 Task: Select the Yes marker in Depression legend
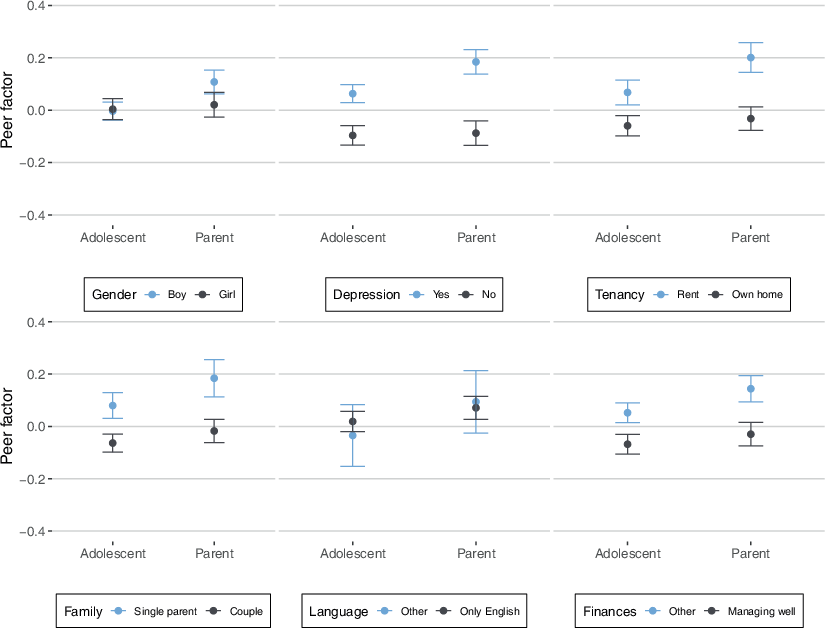(x=411, y=295)
